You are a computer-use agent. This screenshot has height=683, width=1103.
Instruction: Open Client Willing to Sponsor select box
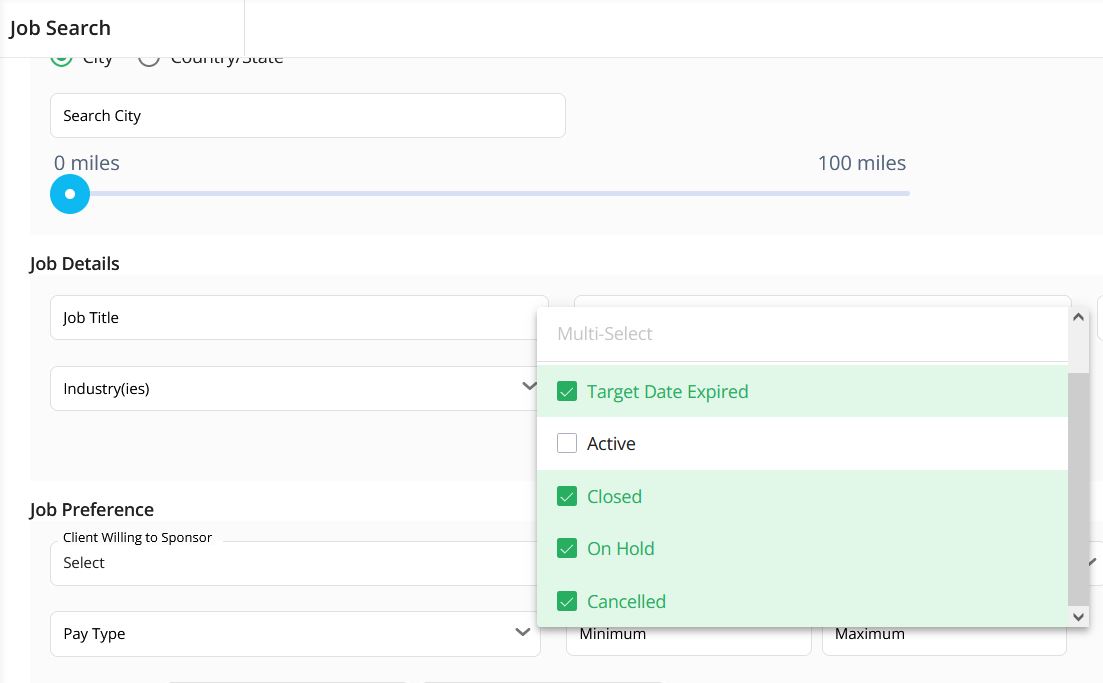[295, 563]
